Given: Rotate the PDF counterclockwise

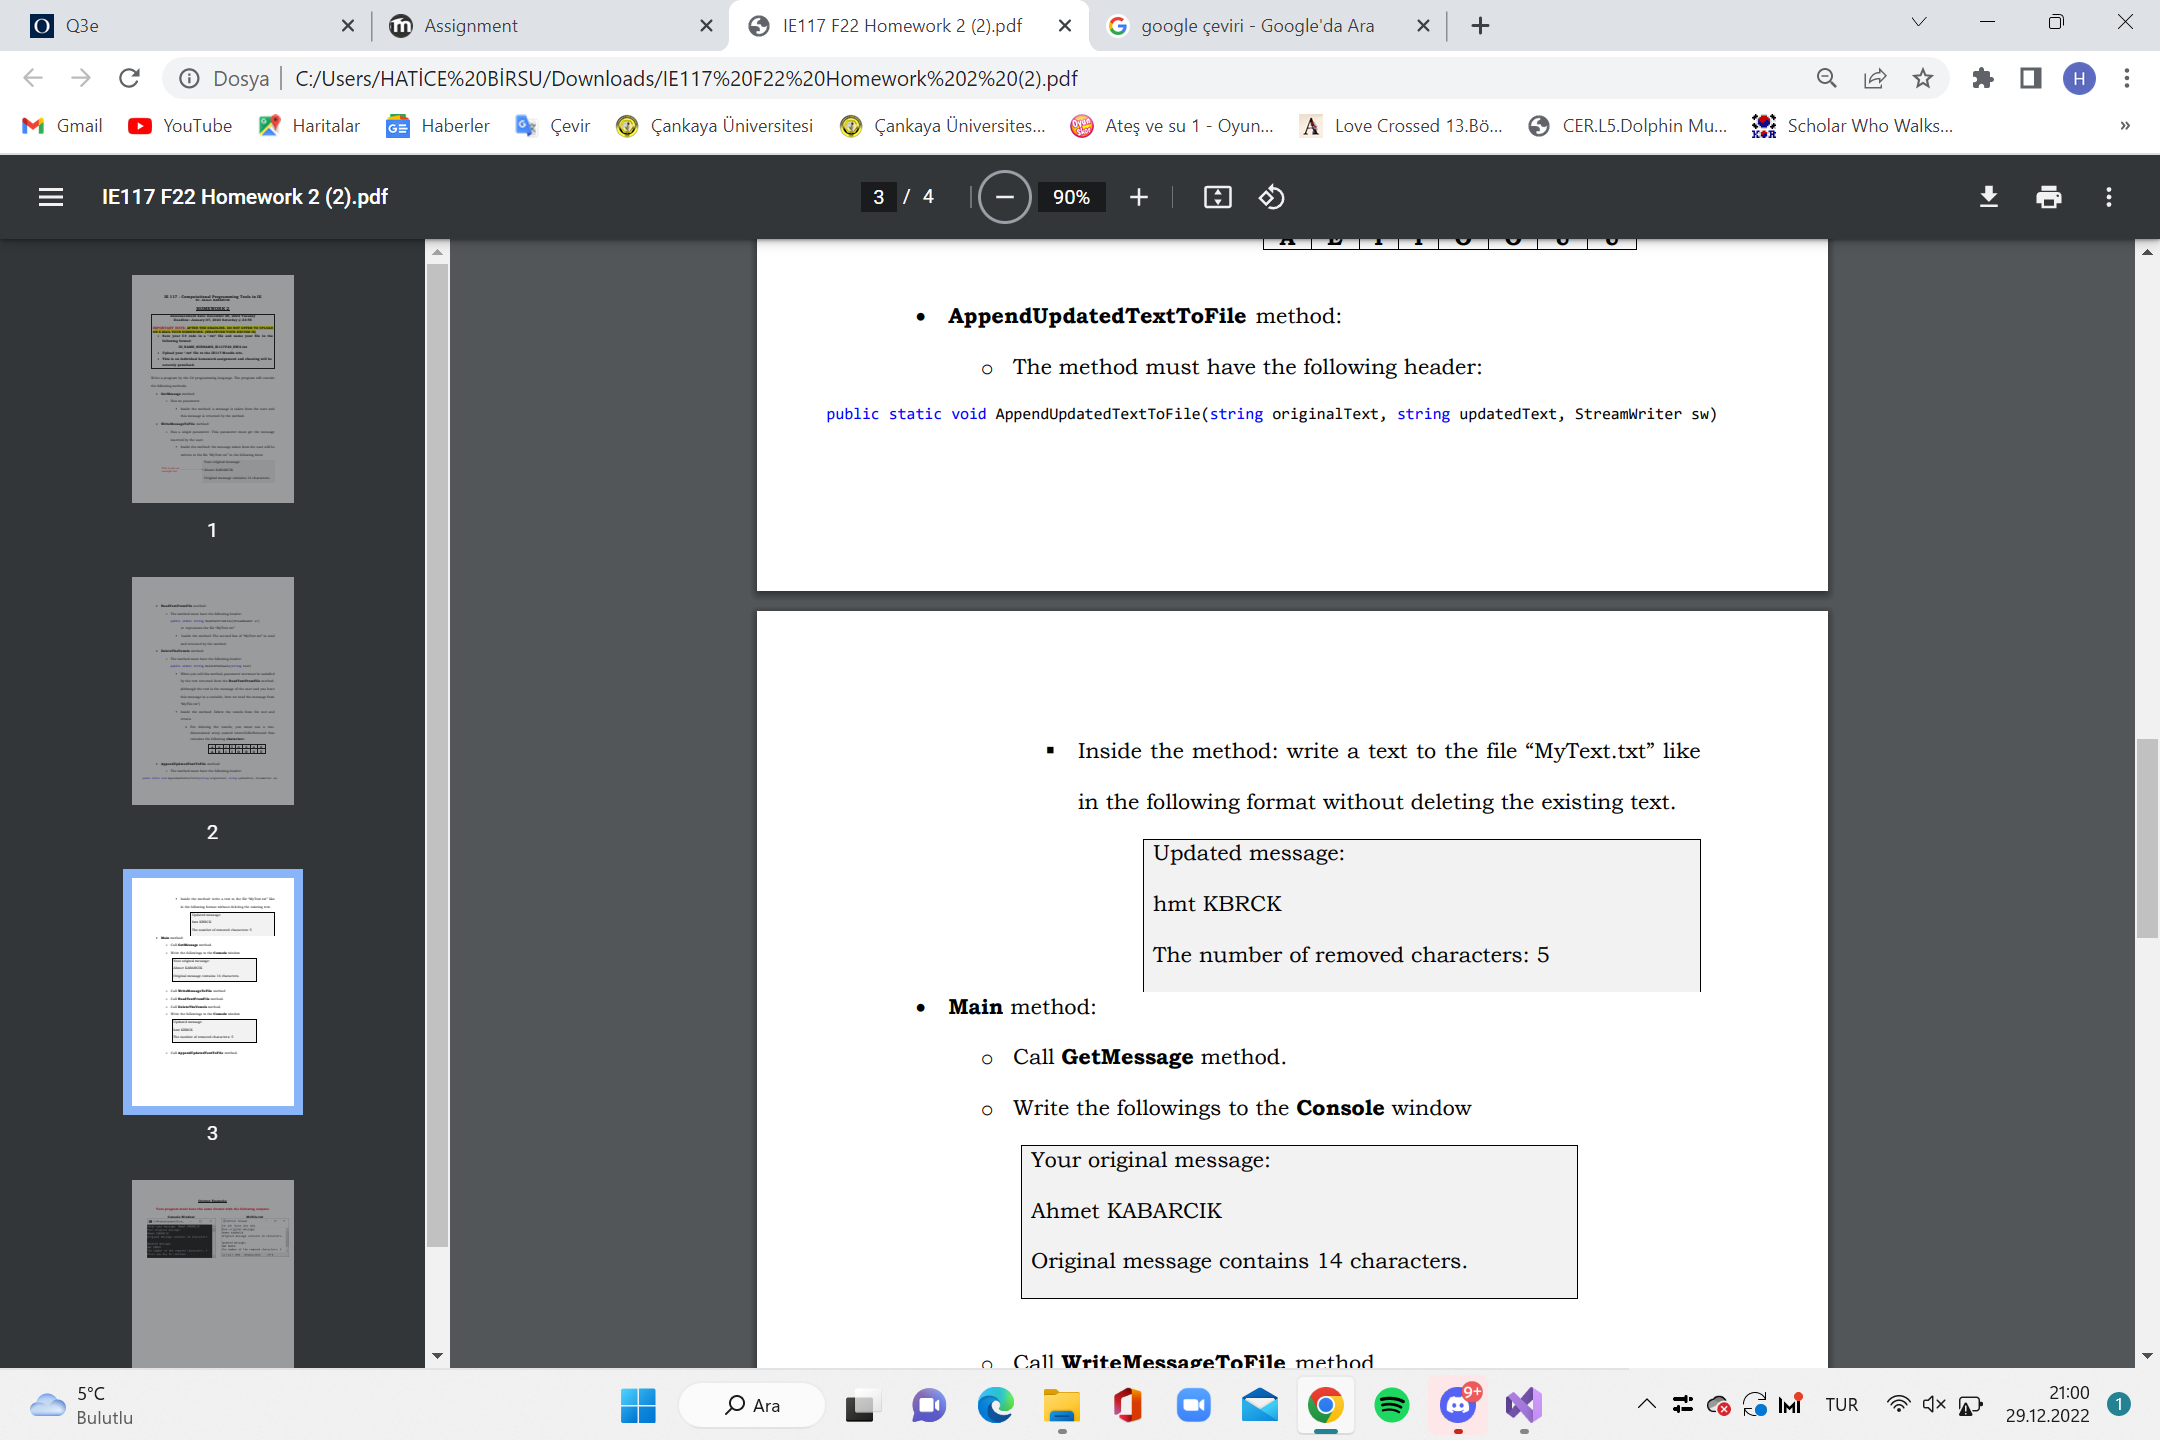Looking at the screenshot, I should click(x=1271, y=197).
